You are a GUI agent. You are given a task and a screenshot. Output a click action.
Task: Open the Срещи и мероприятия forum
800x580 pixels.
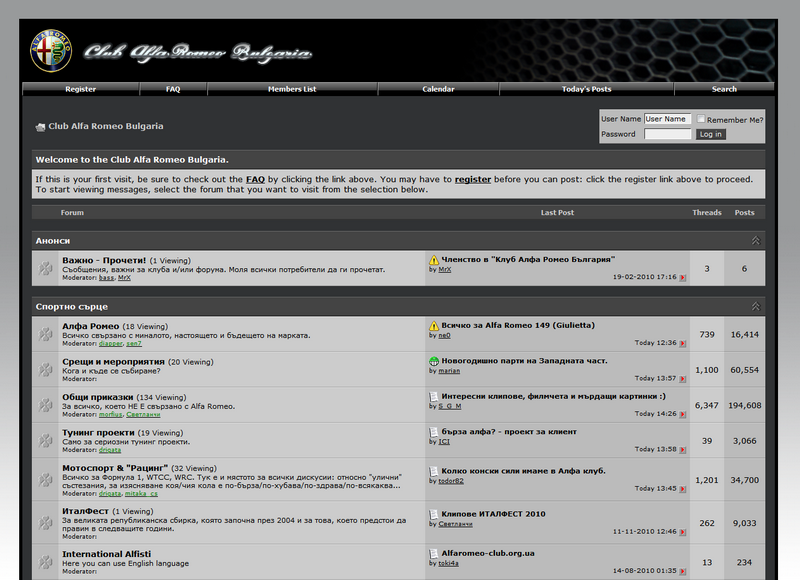click(x=113, y=362)
